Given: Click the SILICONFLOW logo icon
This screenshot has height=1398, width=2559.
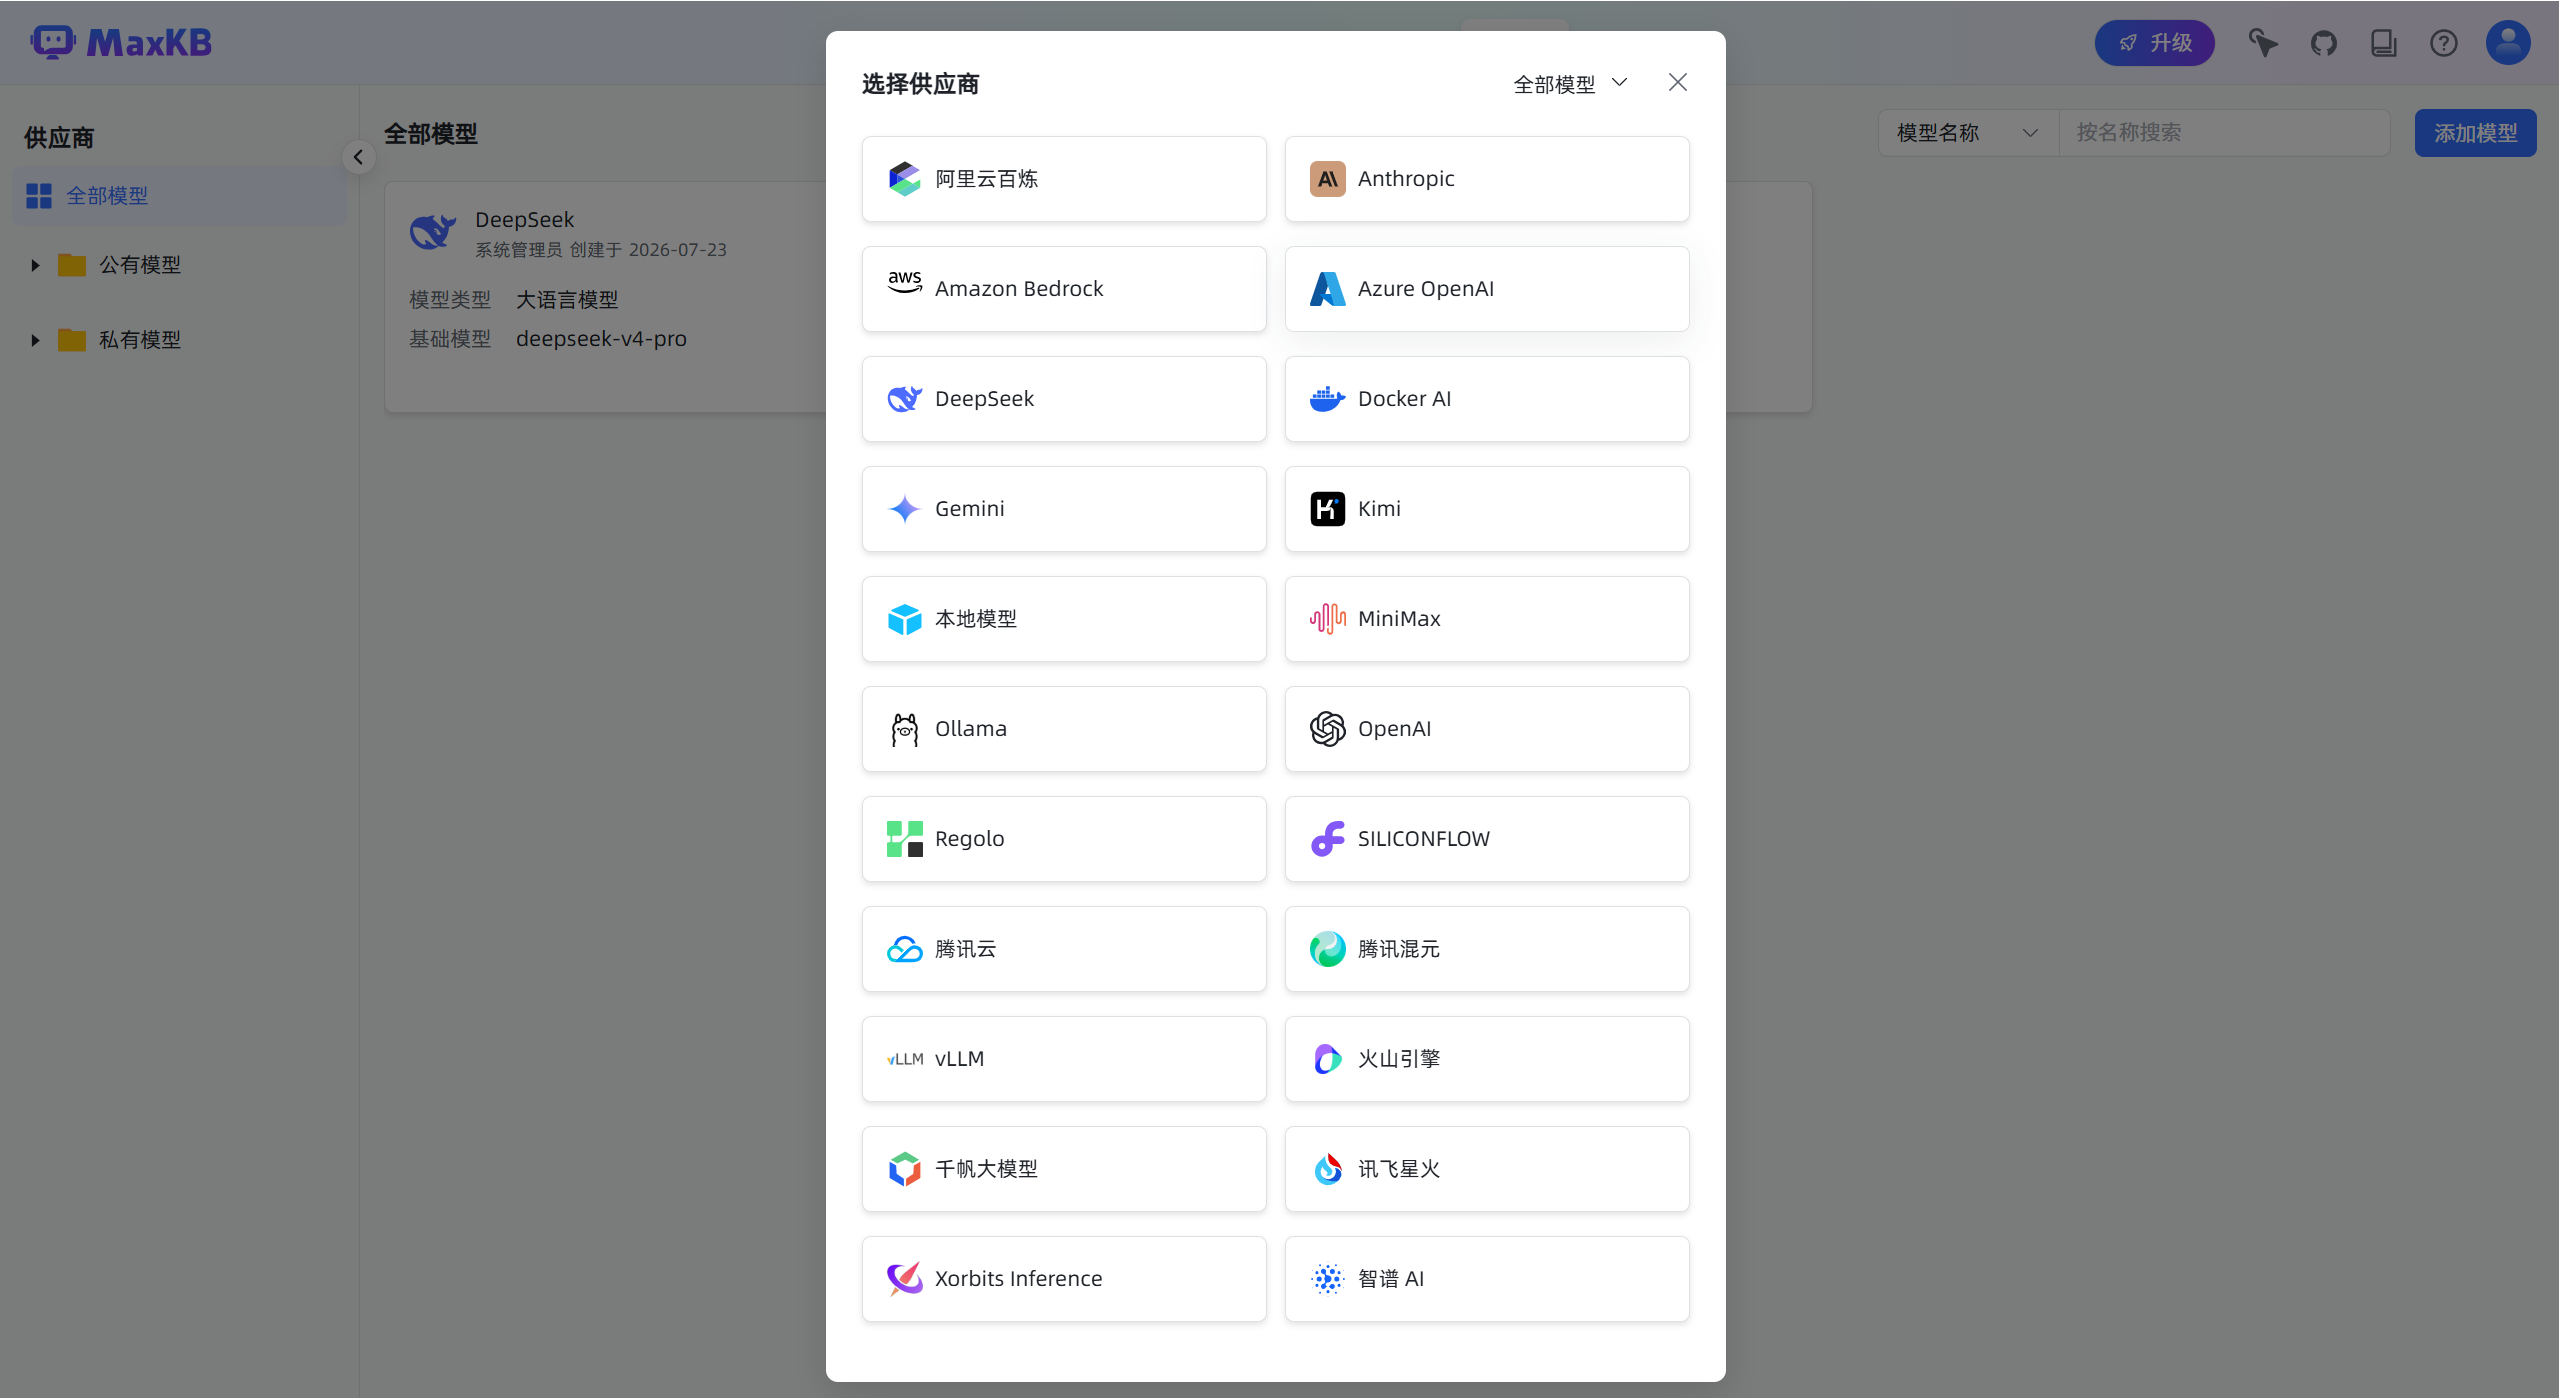Looking at the screenshot, I should (x=1327, y=839).
